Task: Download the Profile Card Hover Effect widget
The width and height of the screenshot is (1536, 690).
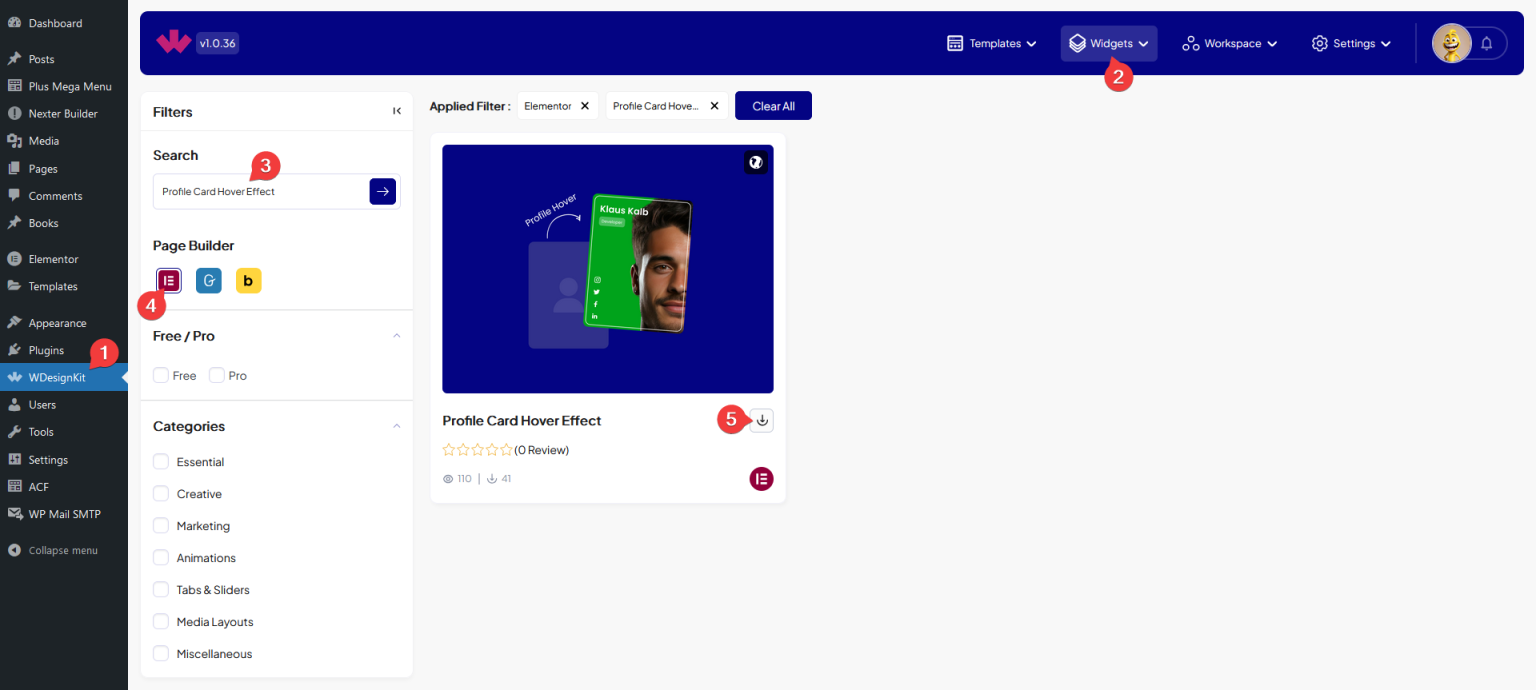Action: [x=761, y=420]
